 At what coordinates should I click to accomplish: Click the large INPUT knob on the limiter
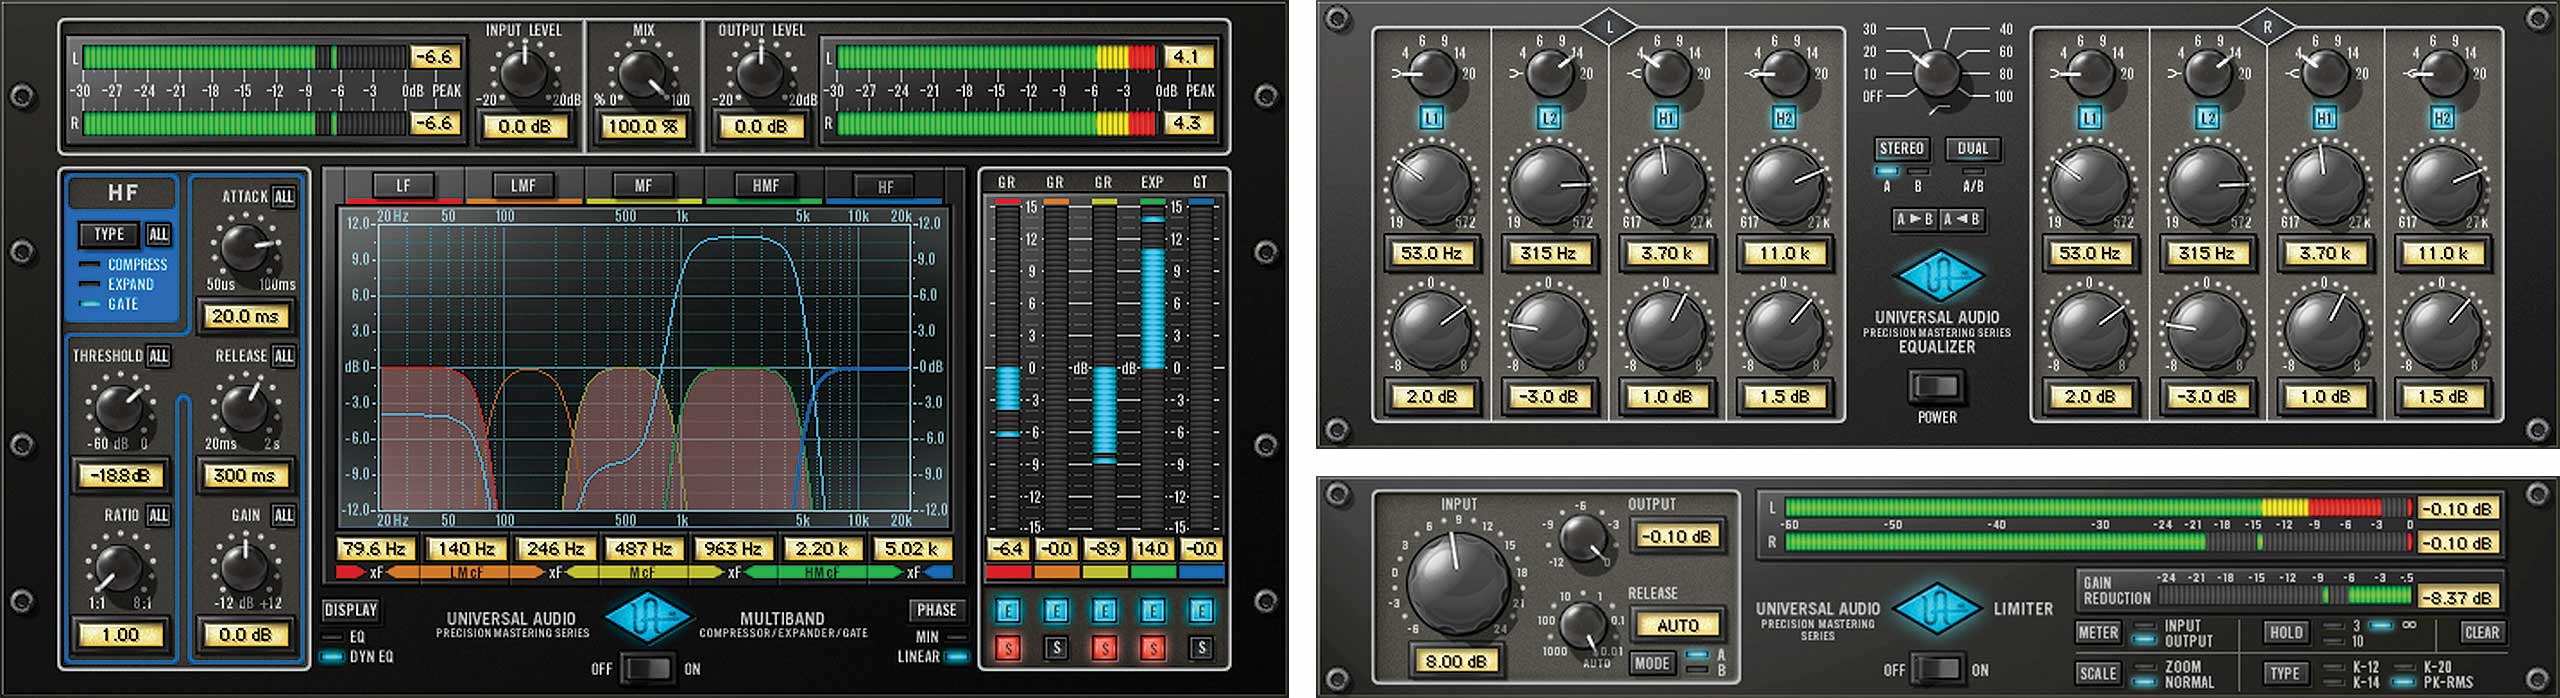pyautogui.click(x=1457, y=582)
